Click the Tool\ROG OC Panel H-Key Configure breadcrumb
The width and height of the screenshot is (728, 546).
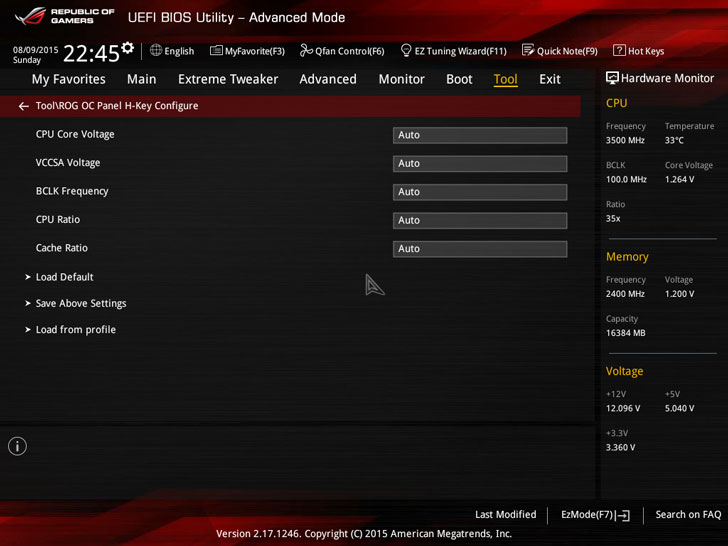[117, 106]
